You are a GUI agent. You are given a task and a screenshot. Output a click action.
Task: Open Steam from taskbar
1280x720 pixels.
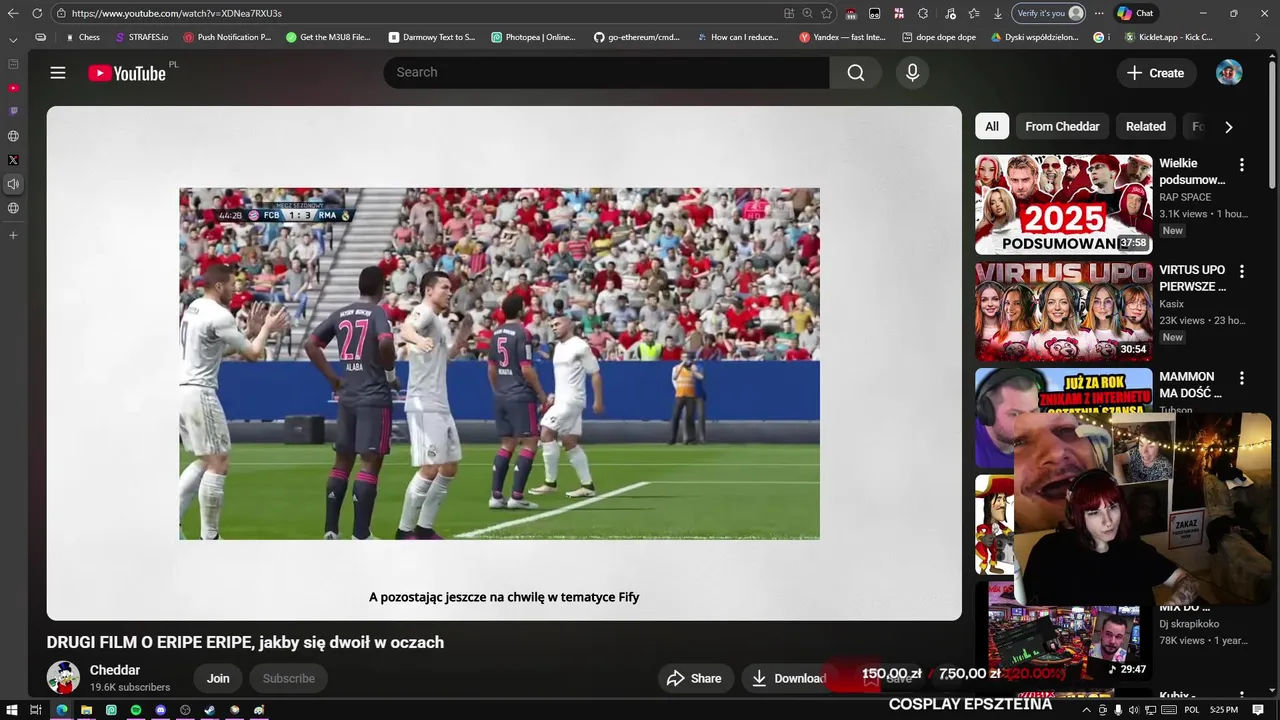209,710
